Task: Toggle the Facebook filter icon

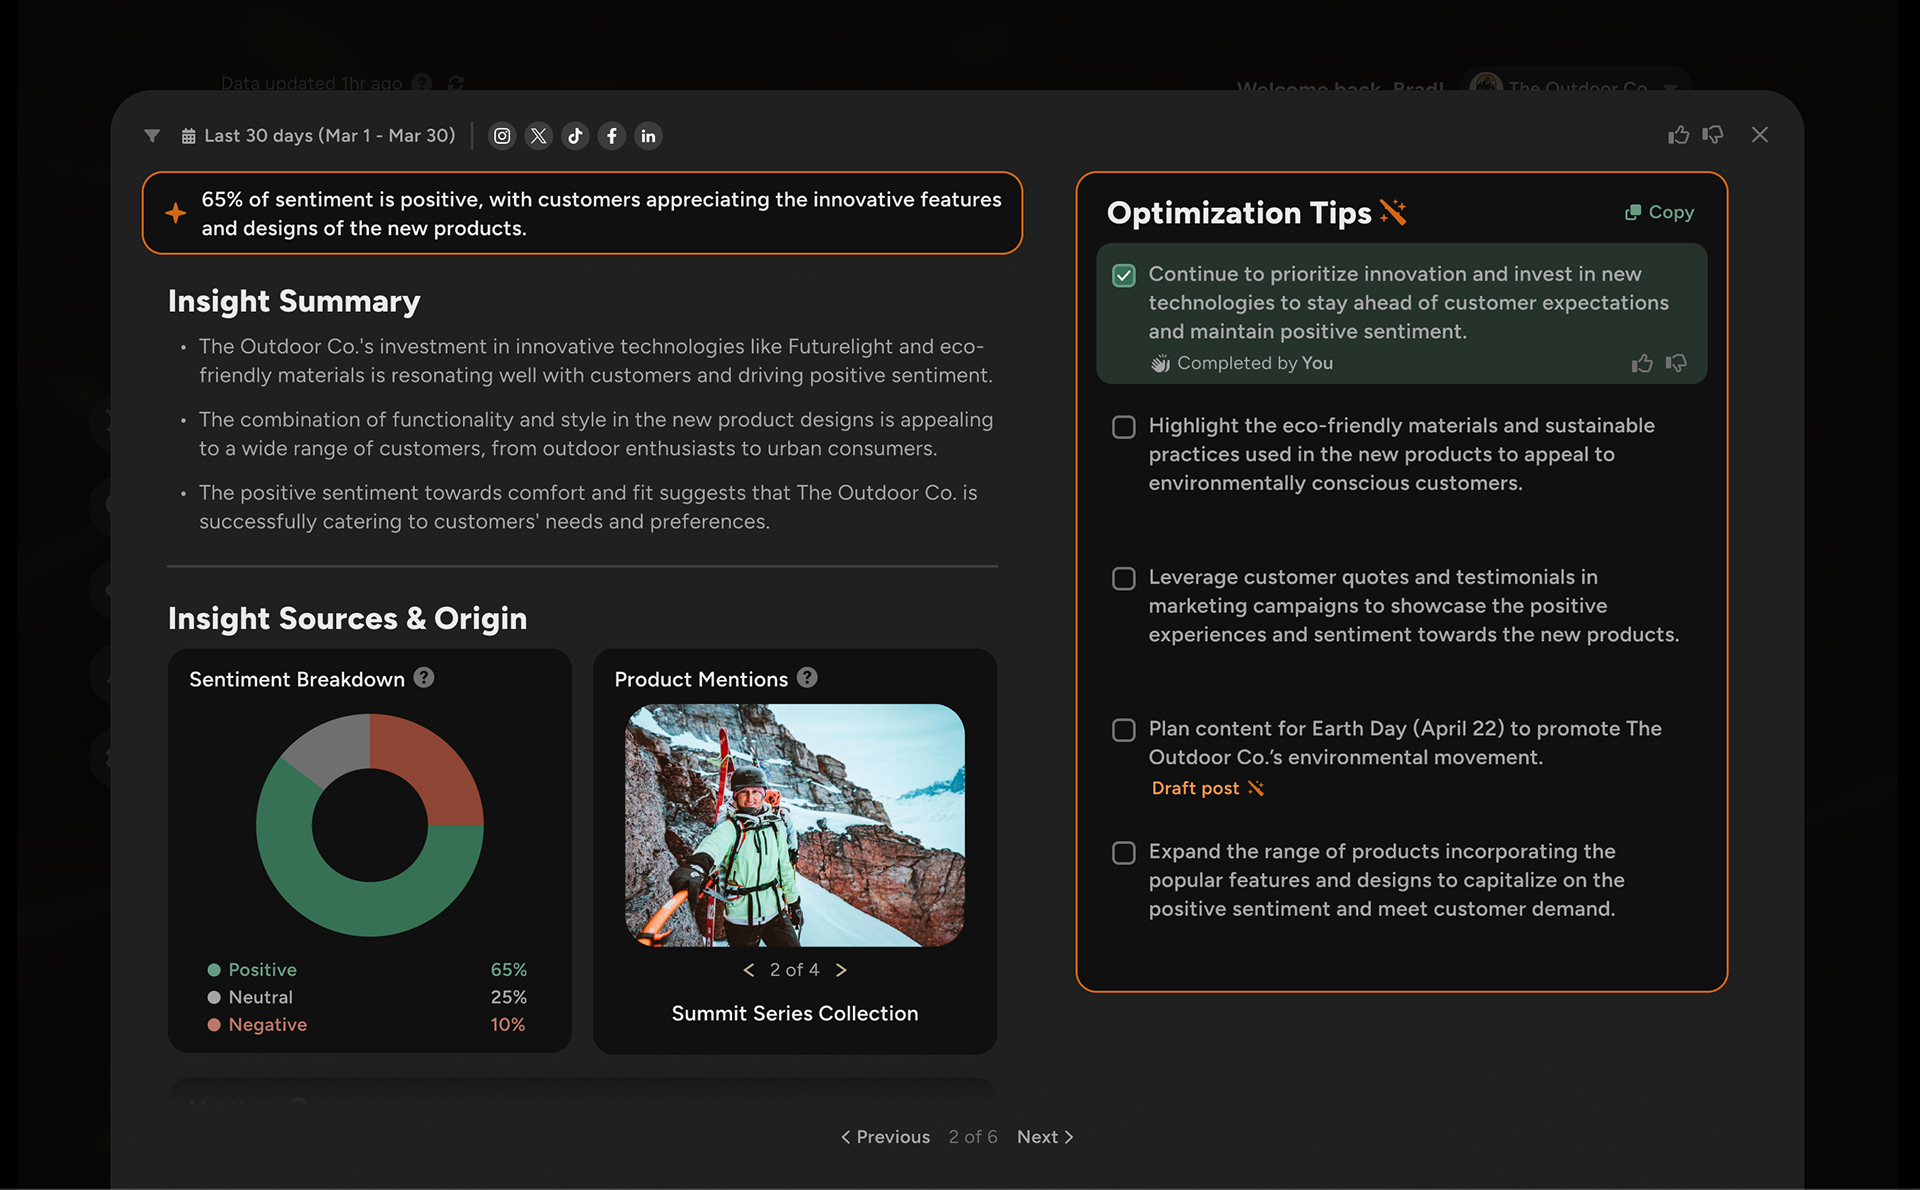Action: click(x=612, y=136)
